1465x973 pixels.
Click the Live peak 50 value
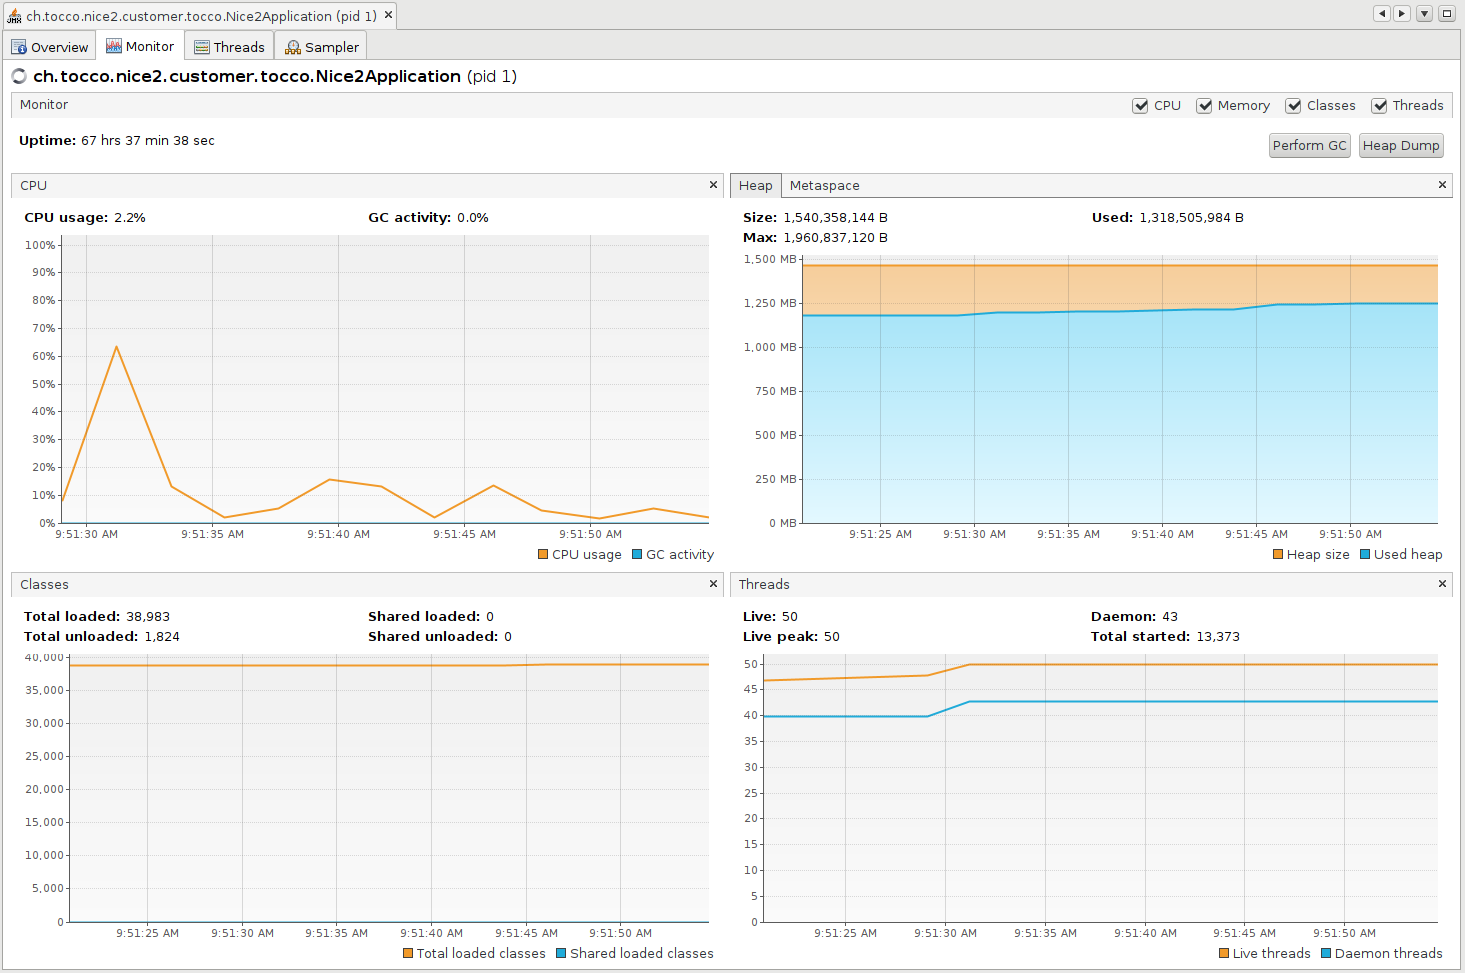coord(832,637)
